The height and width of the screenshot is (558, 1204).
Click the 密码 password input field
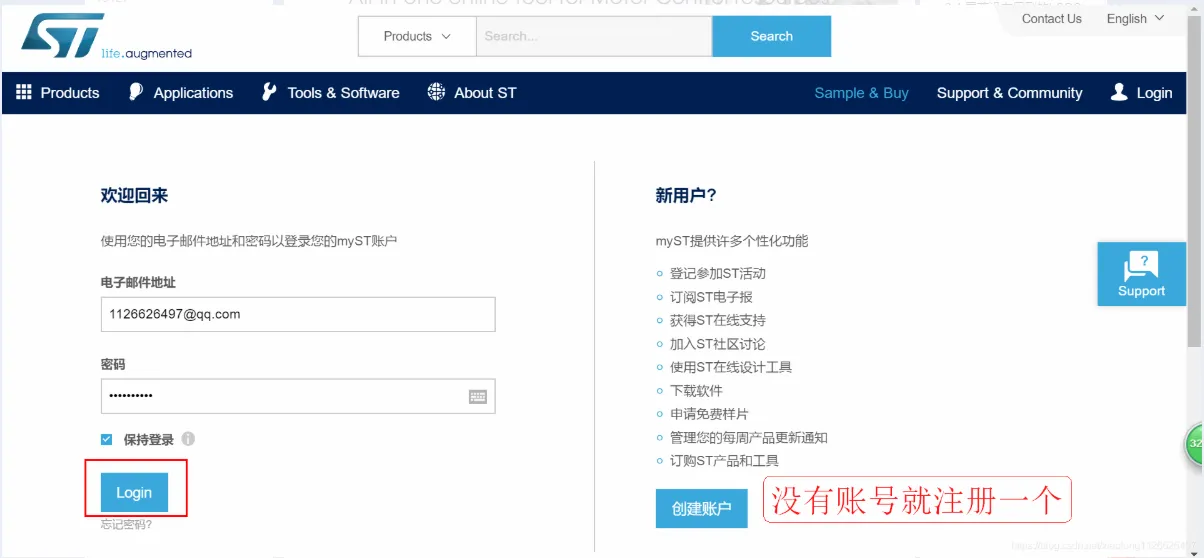(298, 396)
